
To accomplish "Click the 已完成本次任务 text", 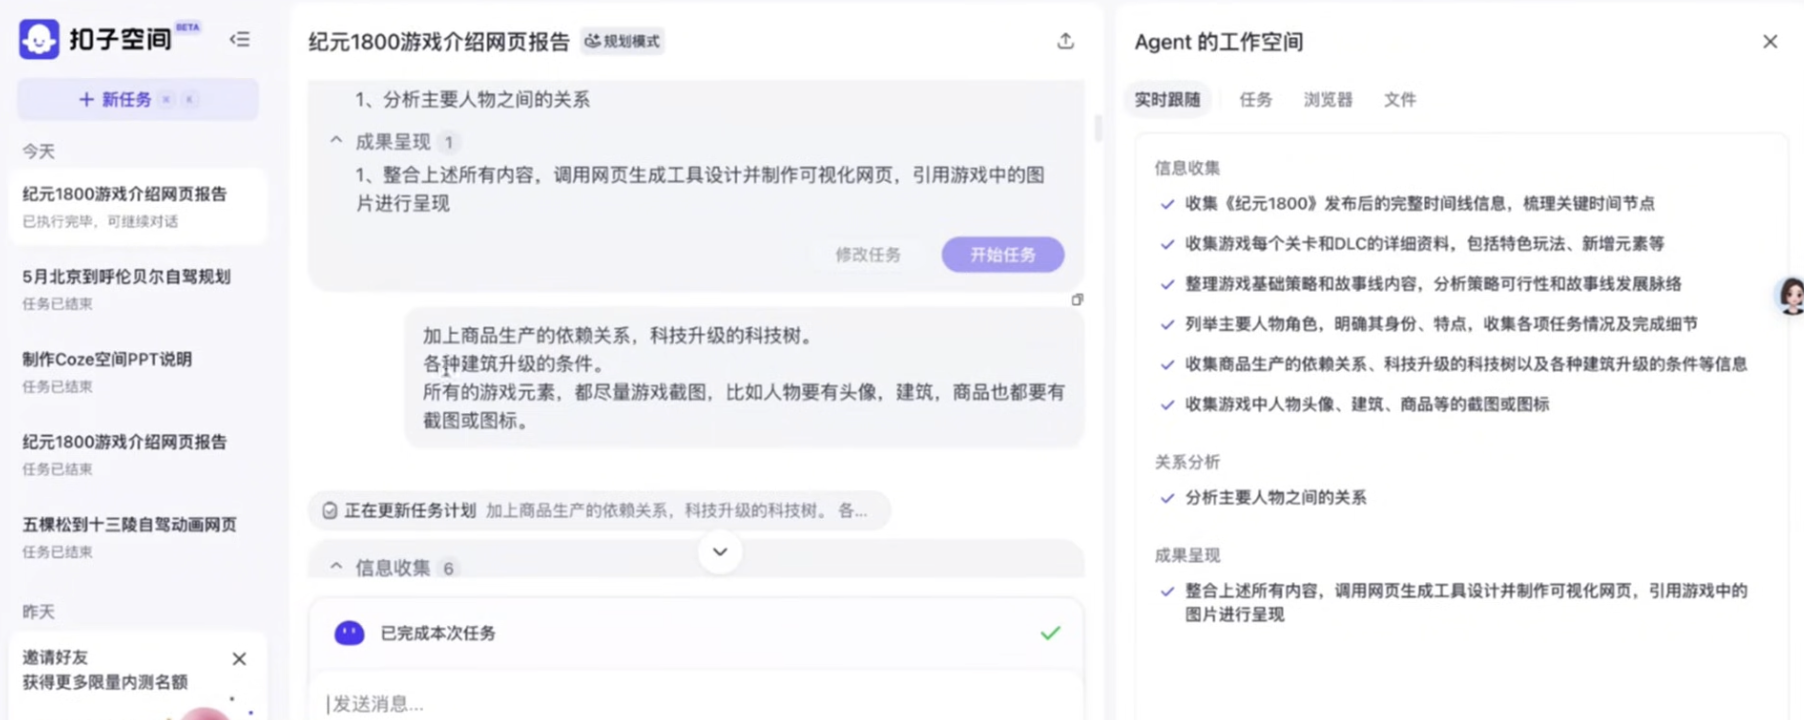I will [x=438, y=633].
